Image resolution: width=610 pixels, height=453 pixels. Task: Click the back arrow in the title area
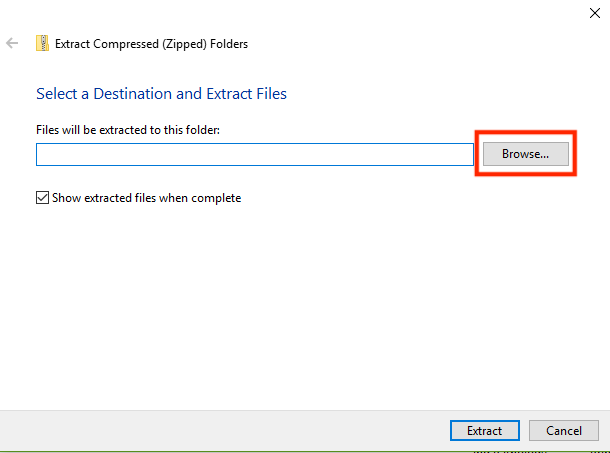12,44
